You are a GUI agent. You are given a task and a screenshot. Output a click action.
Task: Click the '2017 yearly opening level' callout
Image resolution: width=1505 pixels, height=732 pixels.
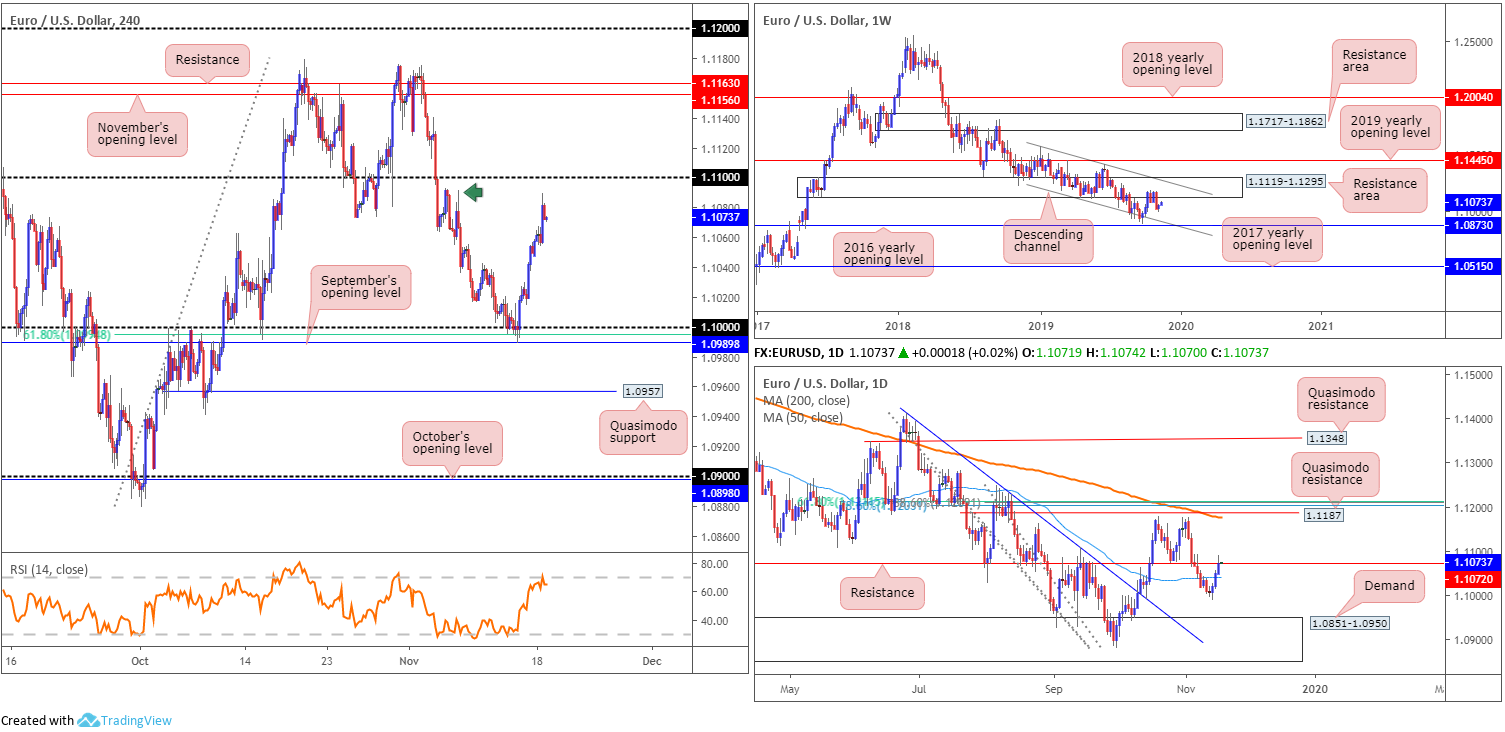click(x=1273, y=239)
